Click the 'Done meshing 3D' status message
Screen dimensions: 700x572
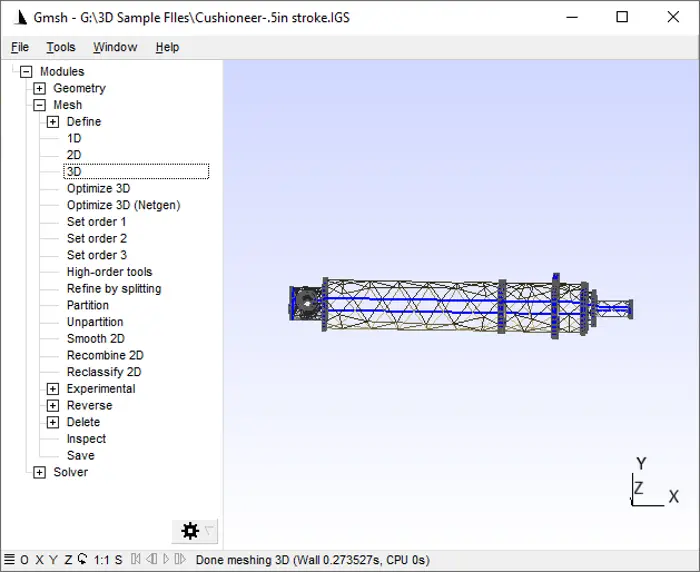(x=312, y=560)
